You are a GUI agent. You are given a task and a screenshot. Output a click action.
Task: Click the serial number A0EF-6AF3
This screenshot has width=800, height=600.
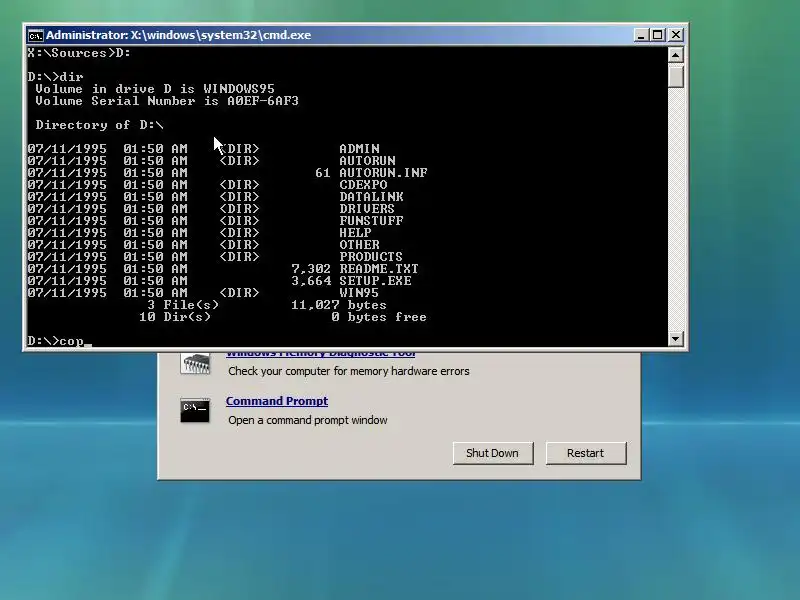click(x=263, y=101)
